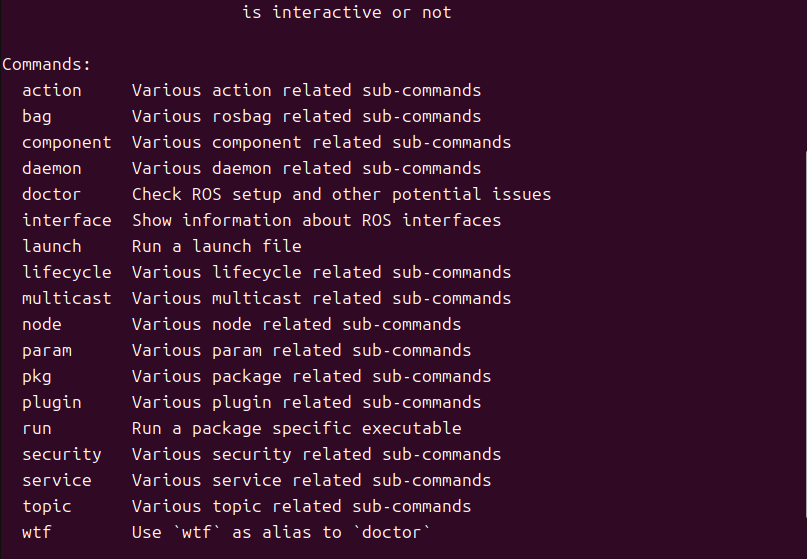The width and height of the screenshot is (807, 559).
Task: Click the 'Commands:' heading text
Action: coord(46,65)
